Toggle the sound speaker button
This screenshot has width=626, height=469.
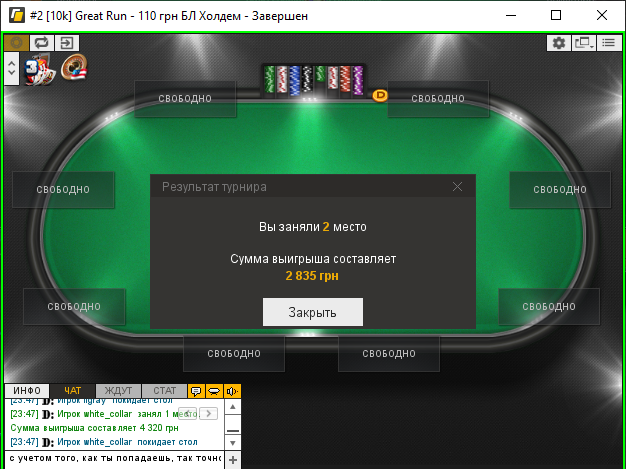[233, 391]
